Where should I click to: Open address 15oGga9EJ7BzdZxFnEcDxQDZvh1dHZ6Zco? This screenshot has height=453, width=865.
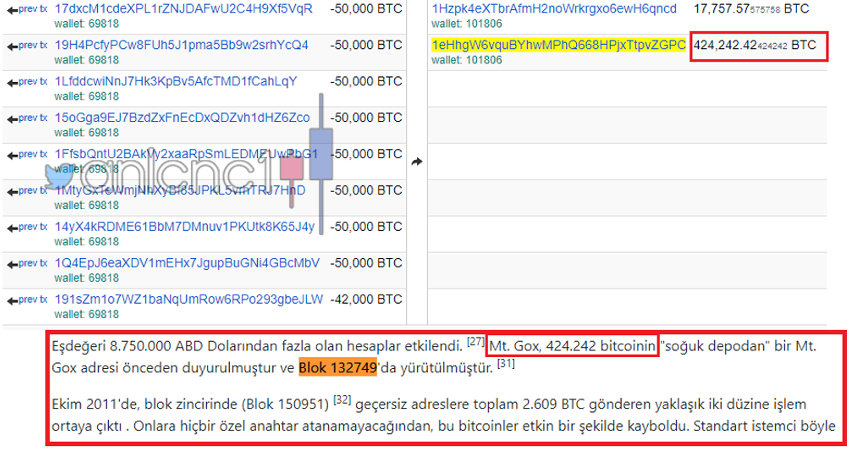[182, 118]
